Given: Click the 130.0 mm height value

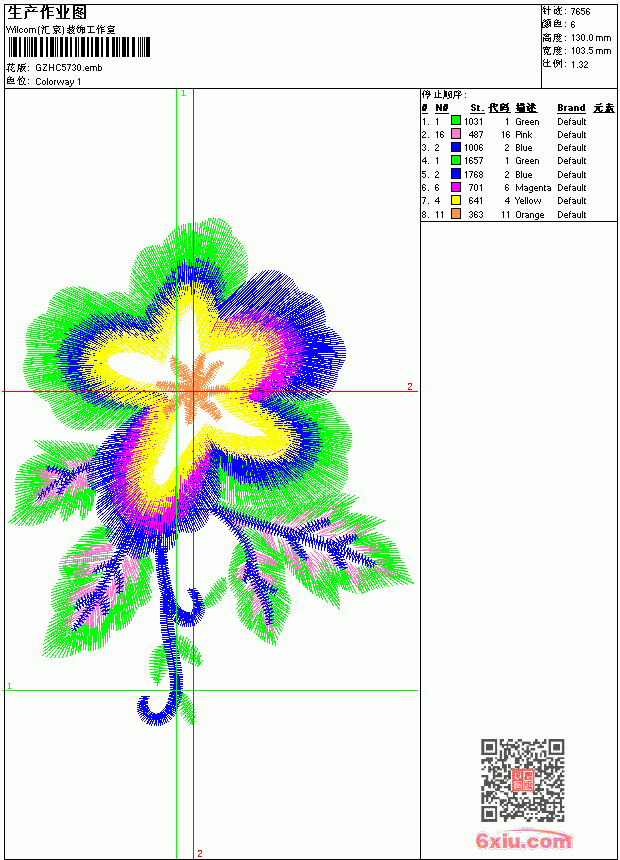Looking at the screenshot, I should (x=591, y=38).
